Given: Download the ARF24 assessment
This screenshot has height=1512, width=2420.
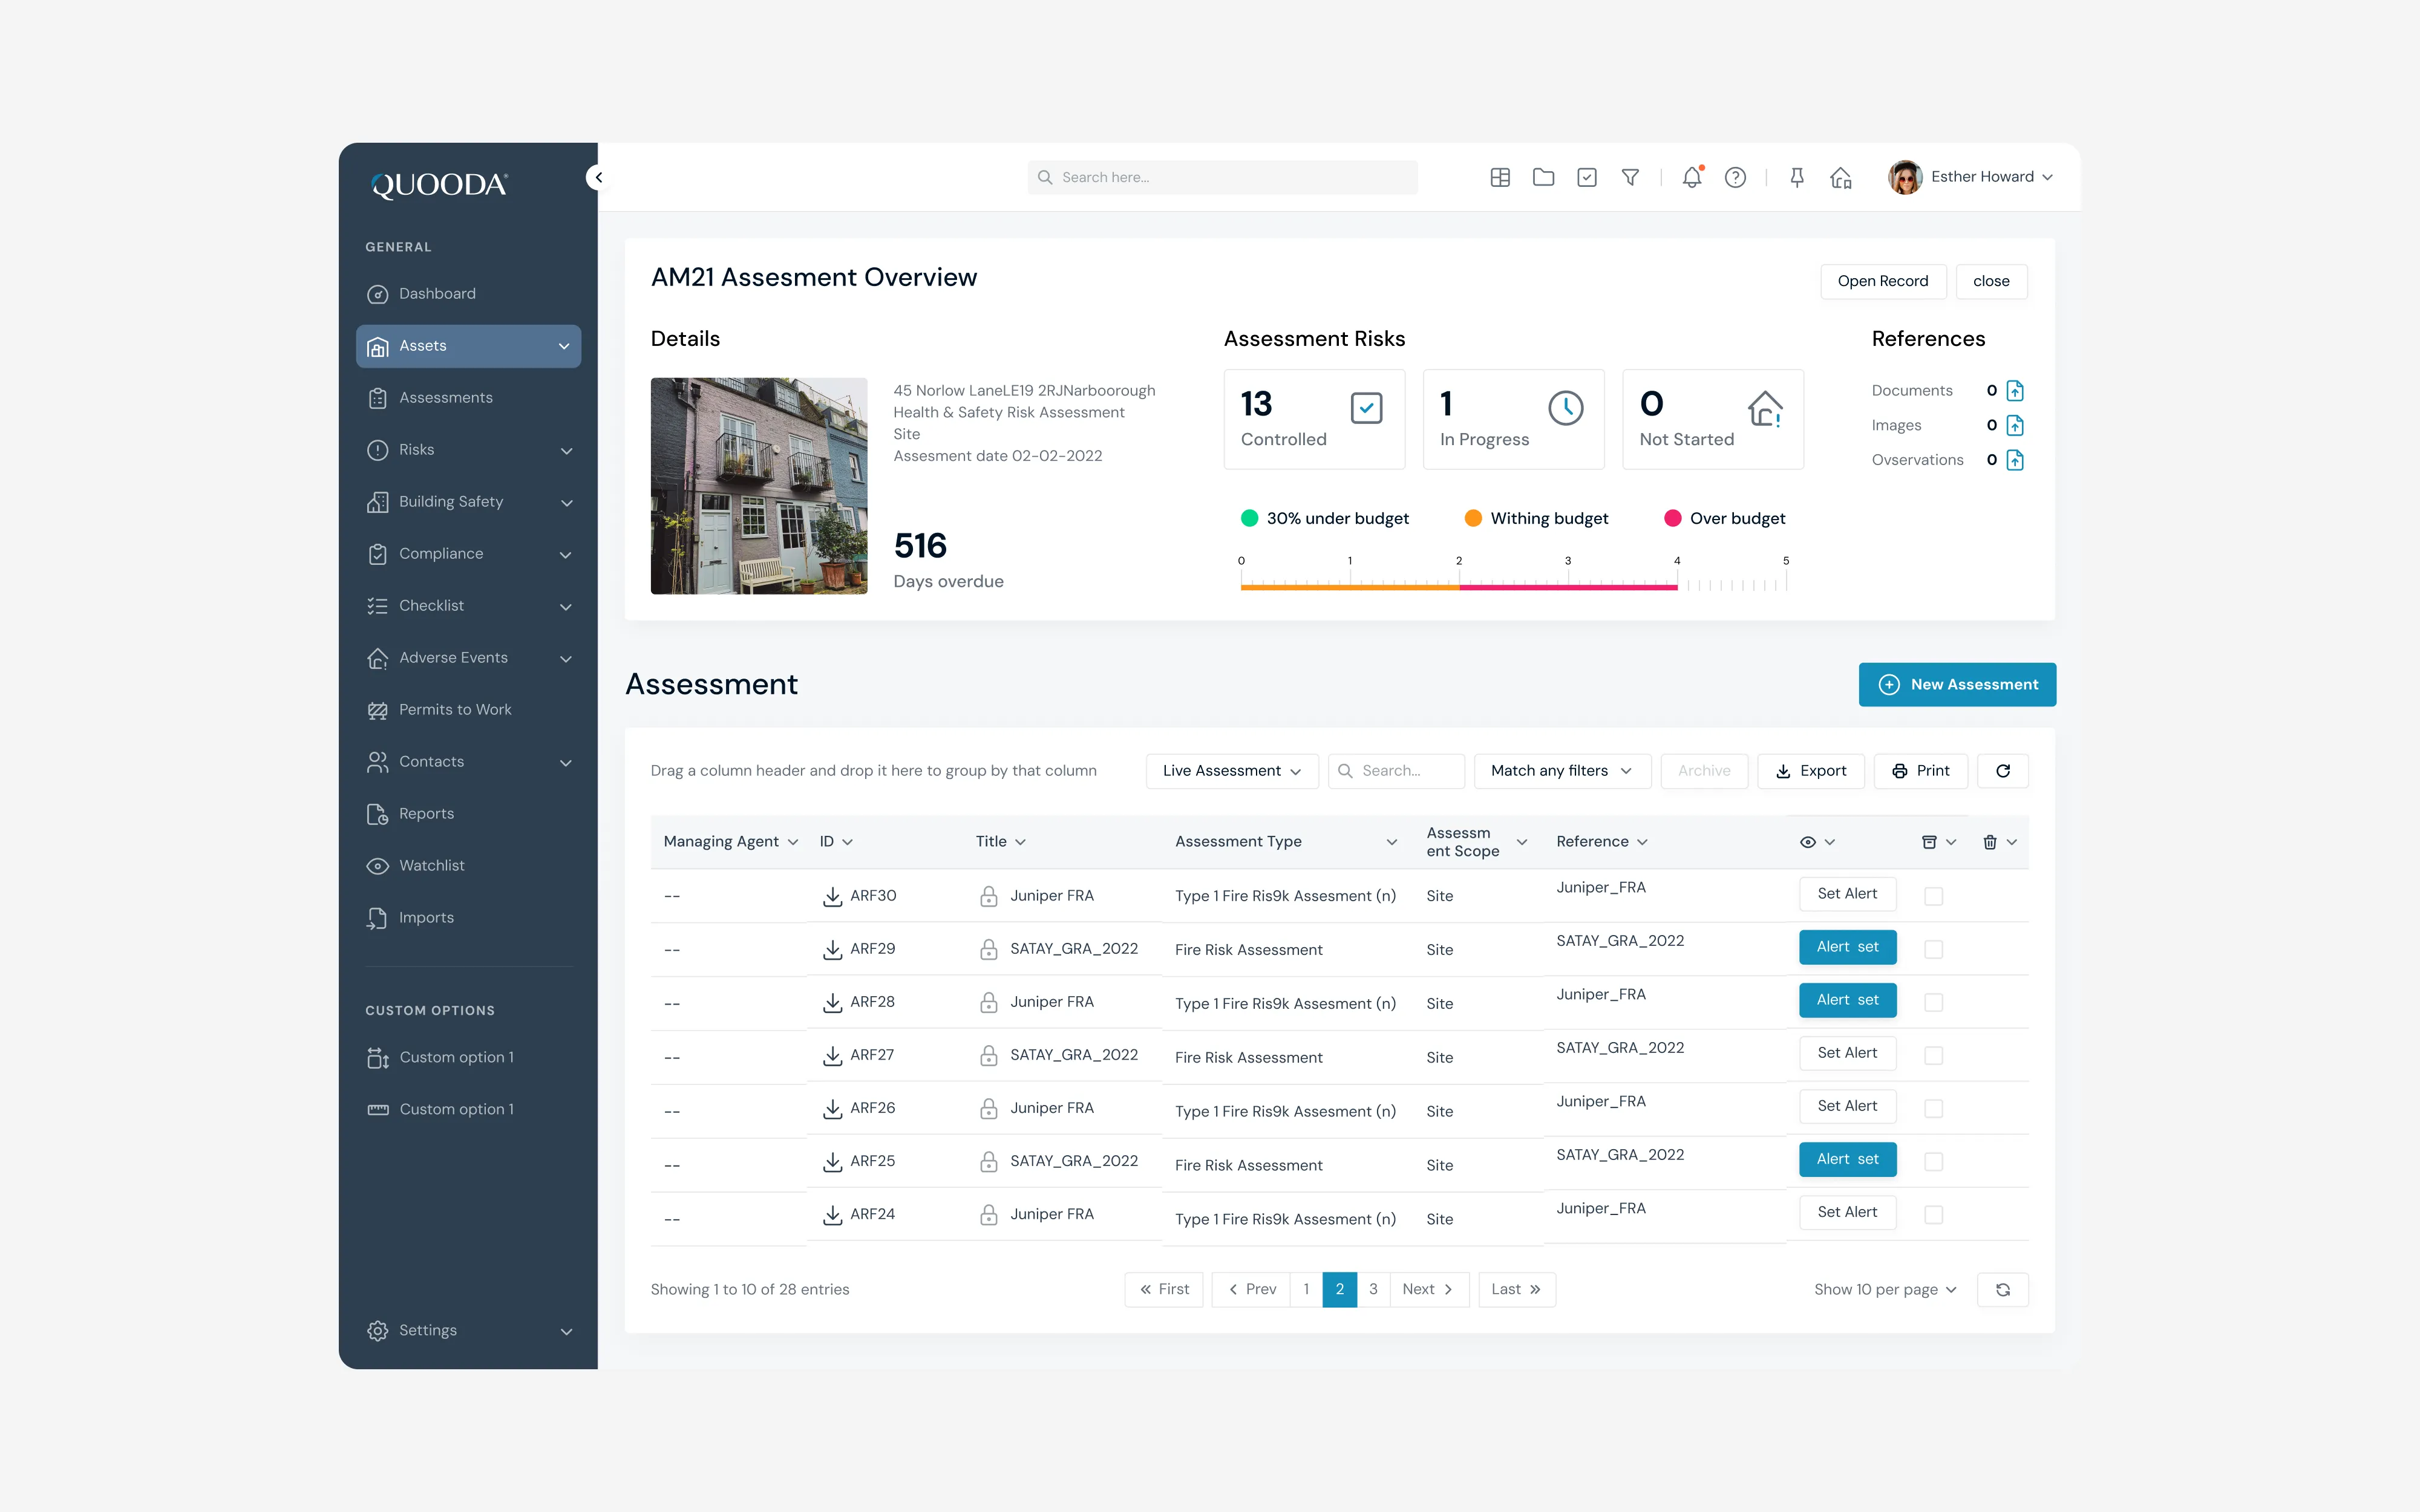Looking at the screenshot, I should coord(832,1214).
